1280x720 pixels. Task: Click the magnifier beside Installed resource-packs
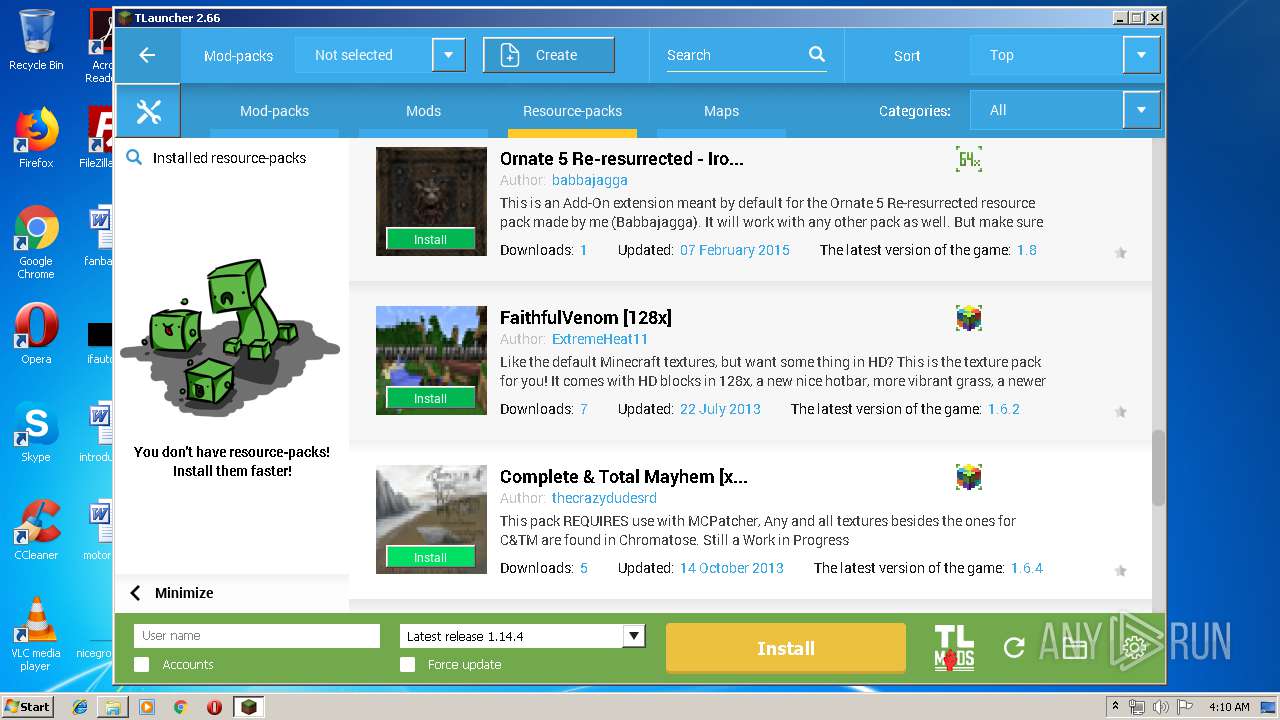coord(134,158)
